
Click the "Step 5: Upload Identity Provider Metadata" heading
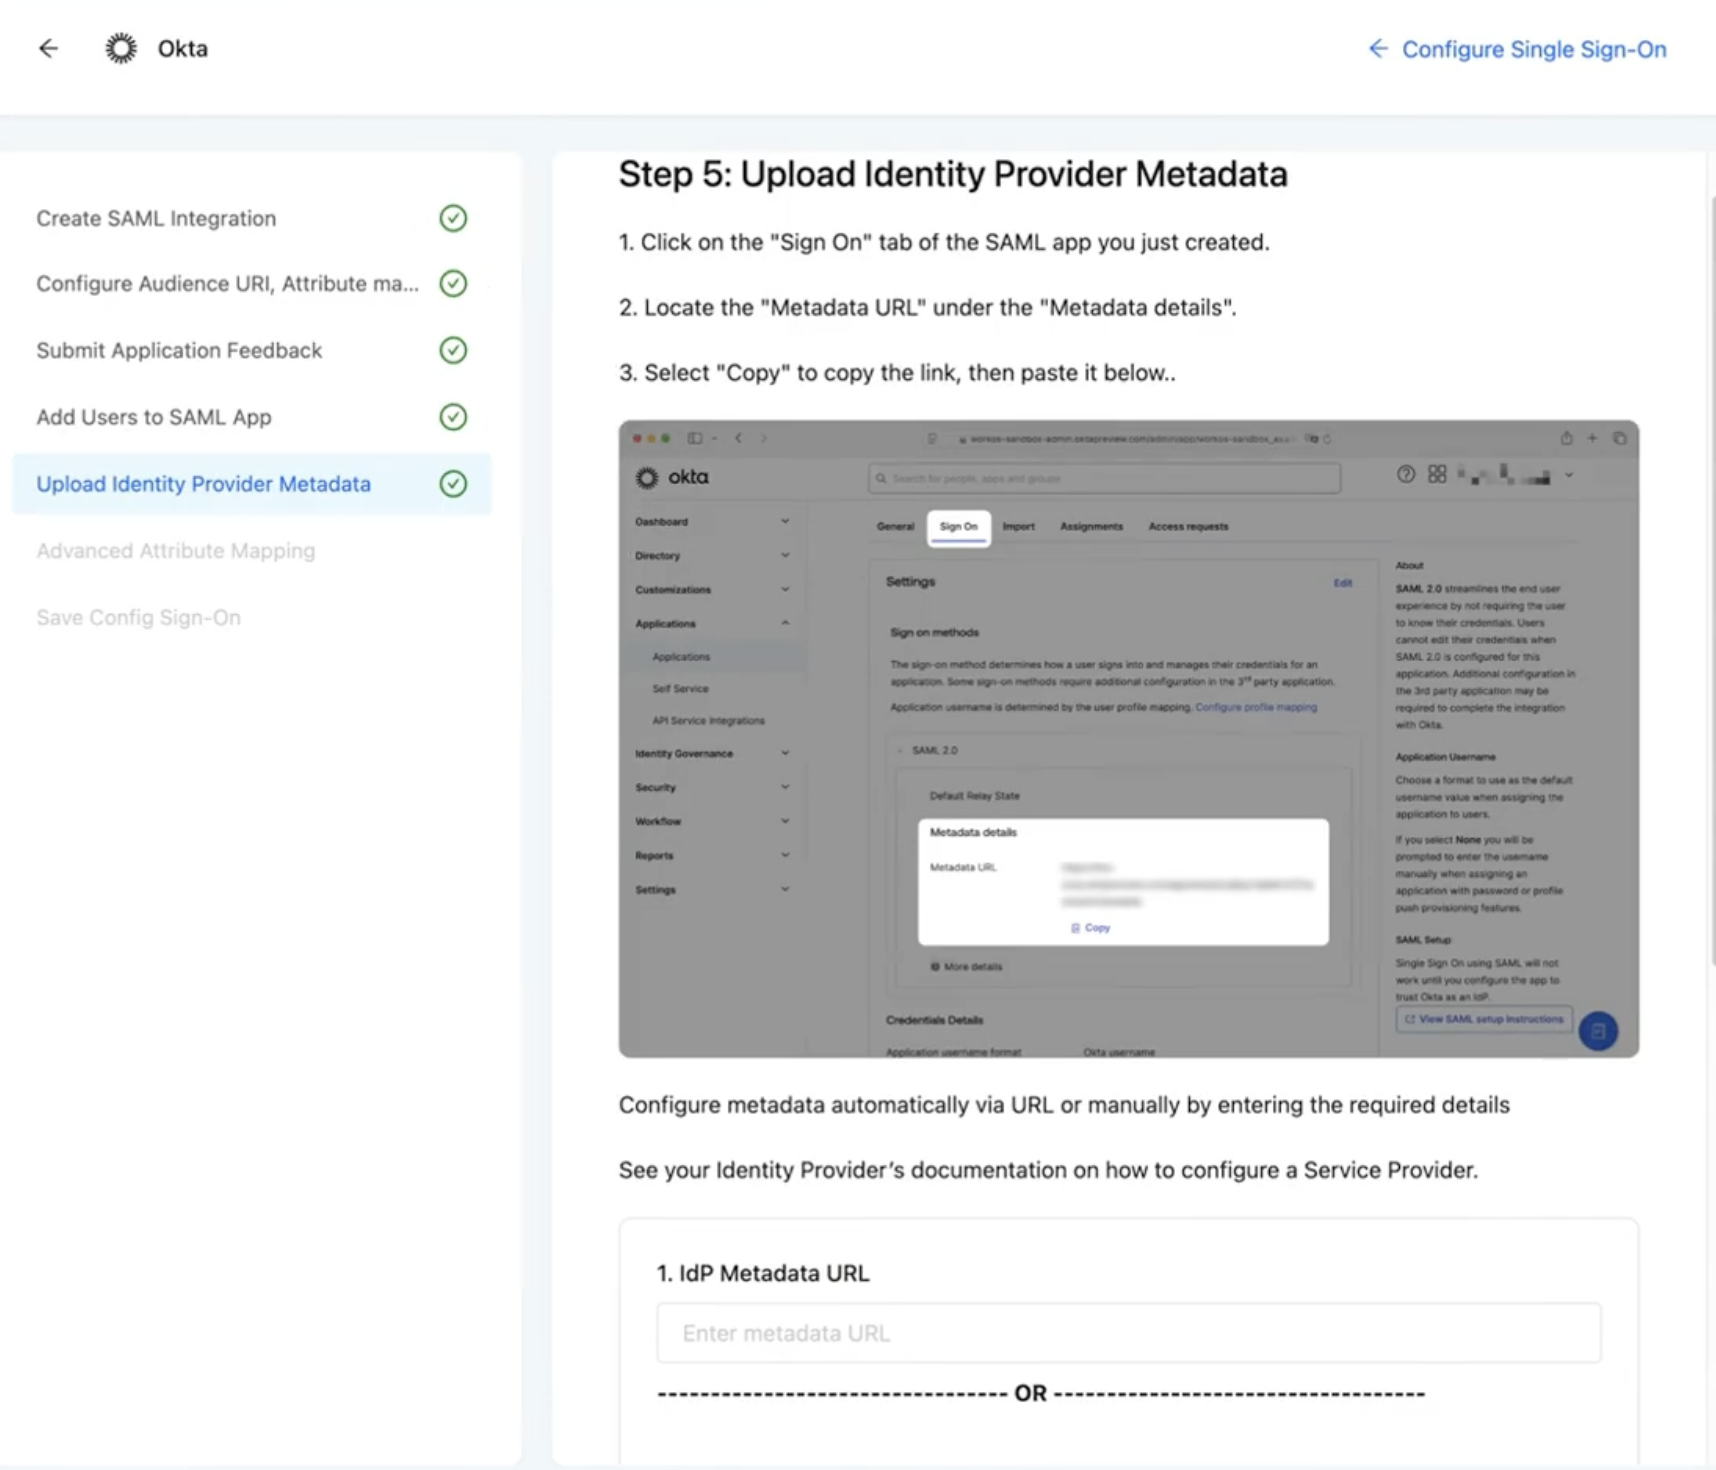tap(953, 174)
